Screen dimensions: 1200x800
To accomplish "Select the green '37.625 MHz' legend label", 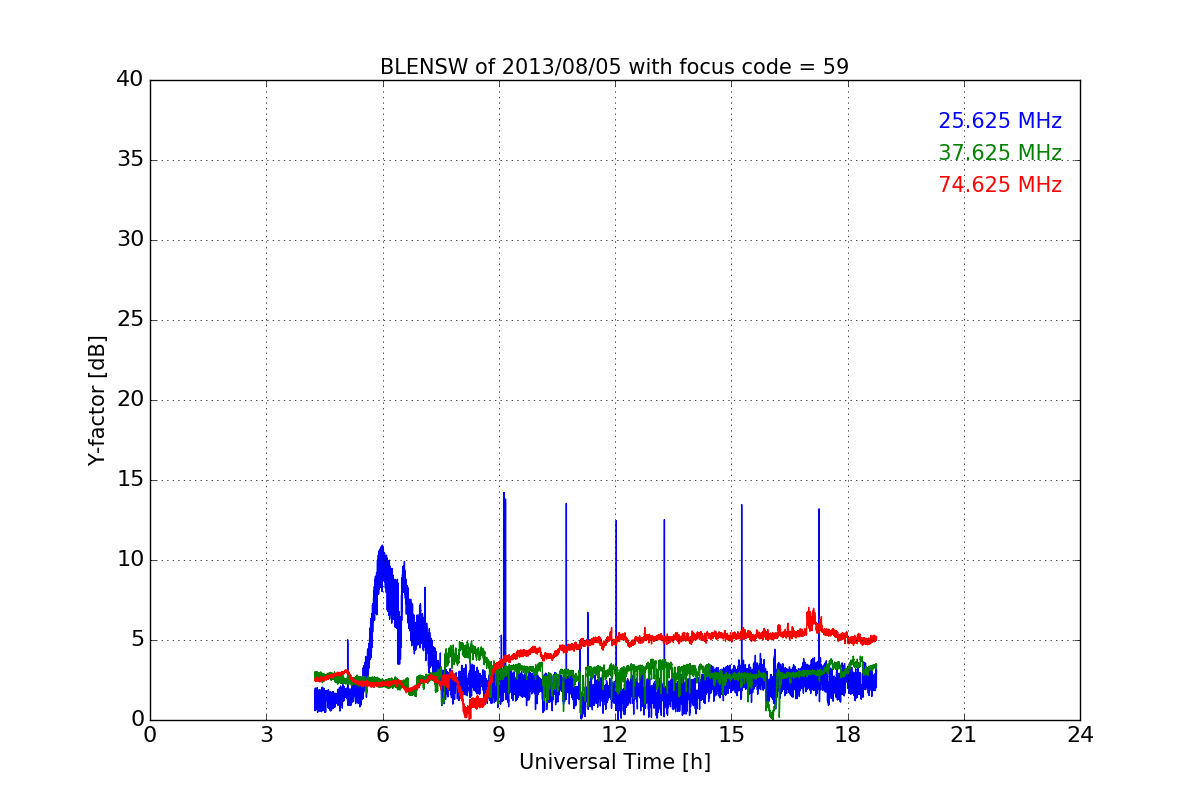I will coord(1000,153).
